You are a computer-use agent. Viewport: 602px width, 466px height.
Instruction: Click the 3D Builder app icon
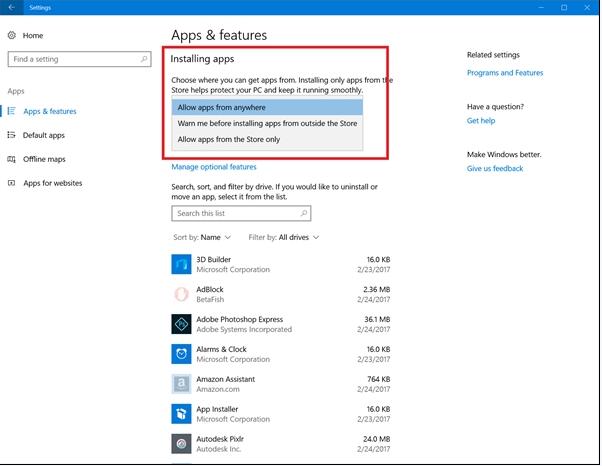(x=181, y=264)
